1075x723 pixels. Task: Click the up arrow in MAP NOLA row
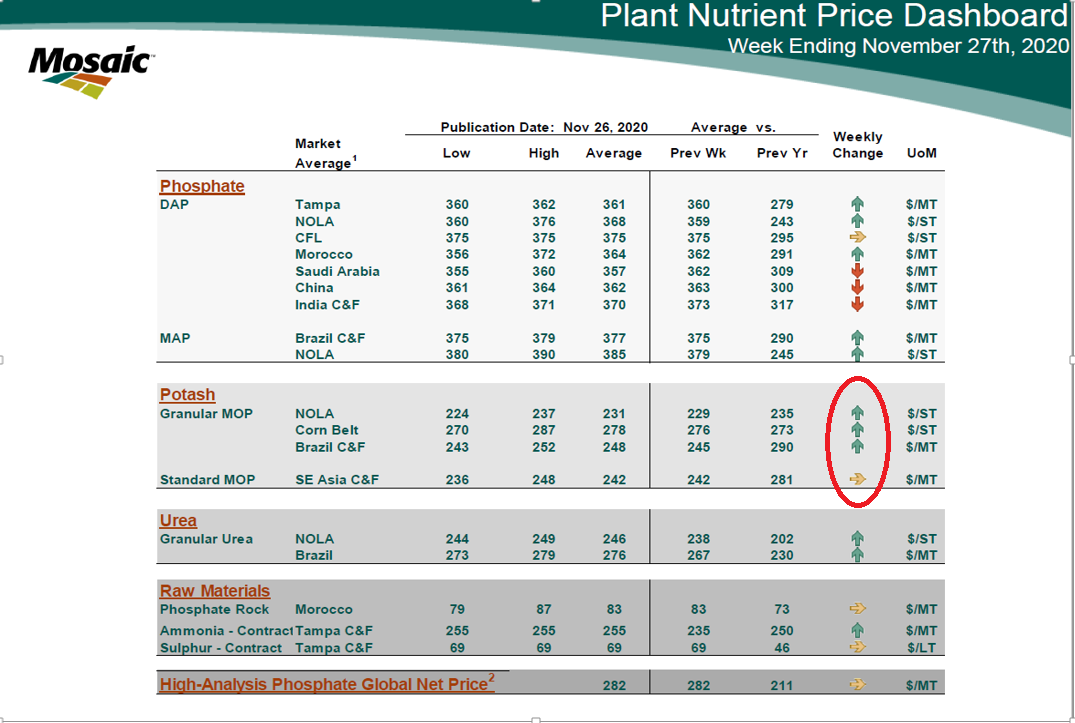pyautogui.click(x=857, y=354)
